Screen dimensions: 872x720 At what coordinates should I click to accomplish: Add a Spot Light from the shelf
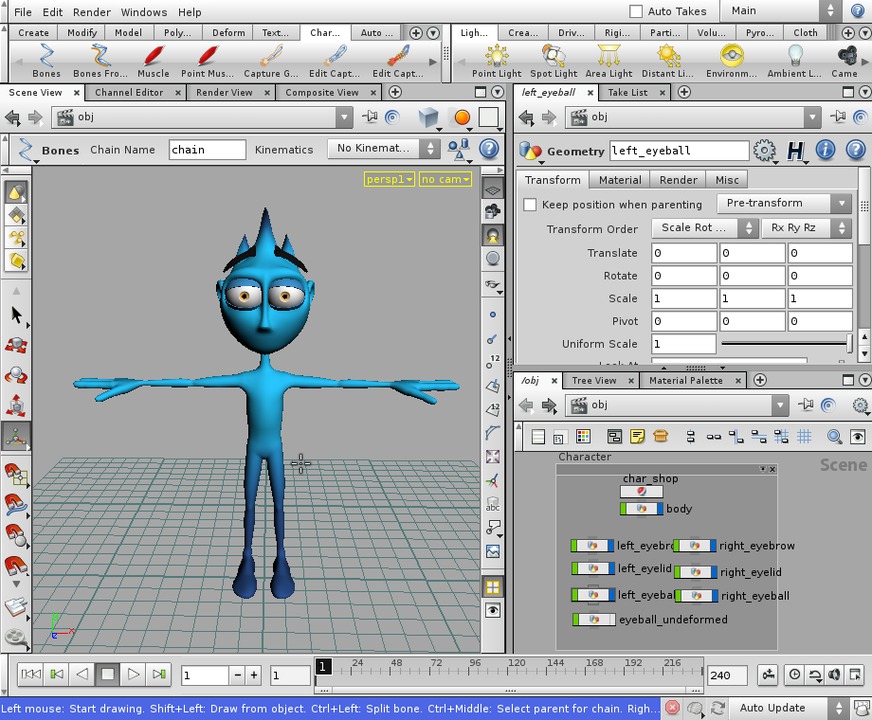tap(551, 60)
